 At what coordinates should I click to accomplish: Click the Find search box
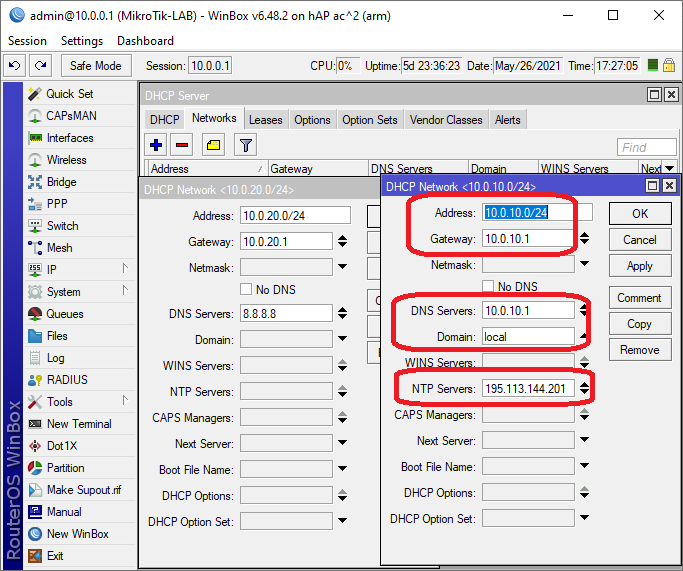(647, 147)
